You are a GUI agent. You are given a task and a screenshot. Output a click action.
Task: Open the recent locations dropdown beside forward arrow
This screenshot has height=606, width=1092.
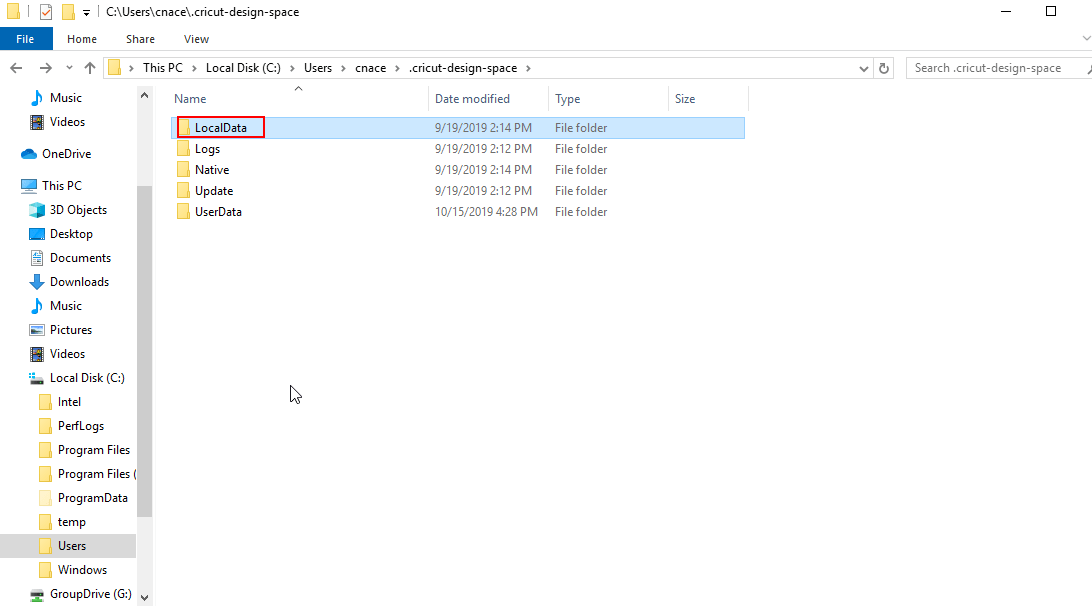pos(68,67)
